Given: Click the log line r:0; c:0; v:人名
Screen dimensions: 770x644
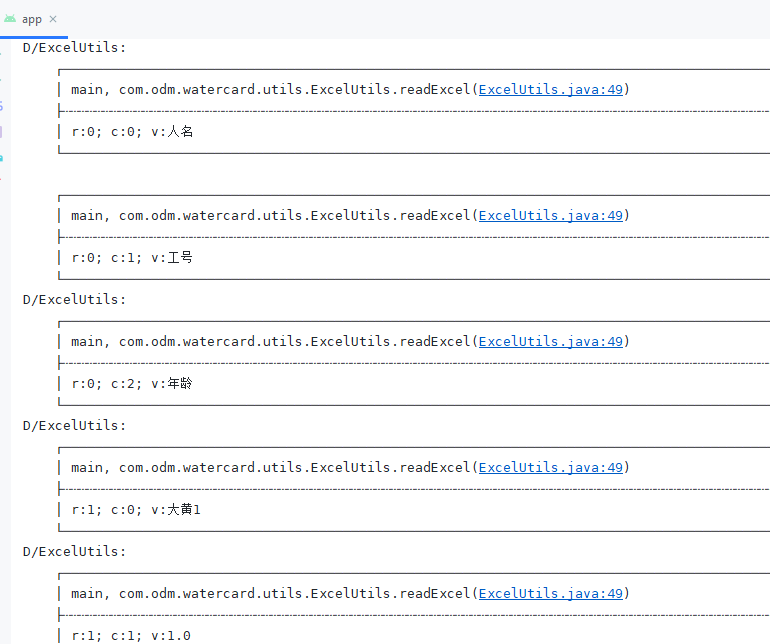Looking at the screenshot, I should [132, 132].
